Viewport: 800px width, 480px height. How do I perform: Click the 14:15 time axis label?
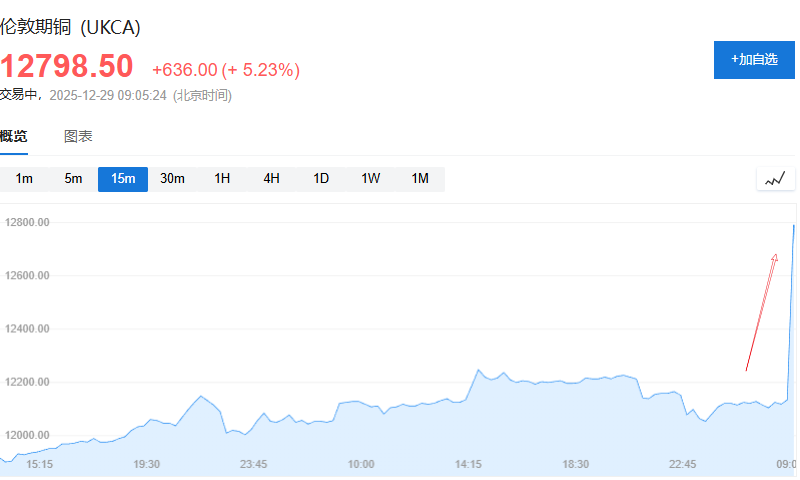pos(468,464)
